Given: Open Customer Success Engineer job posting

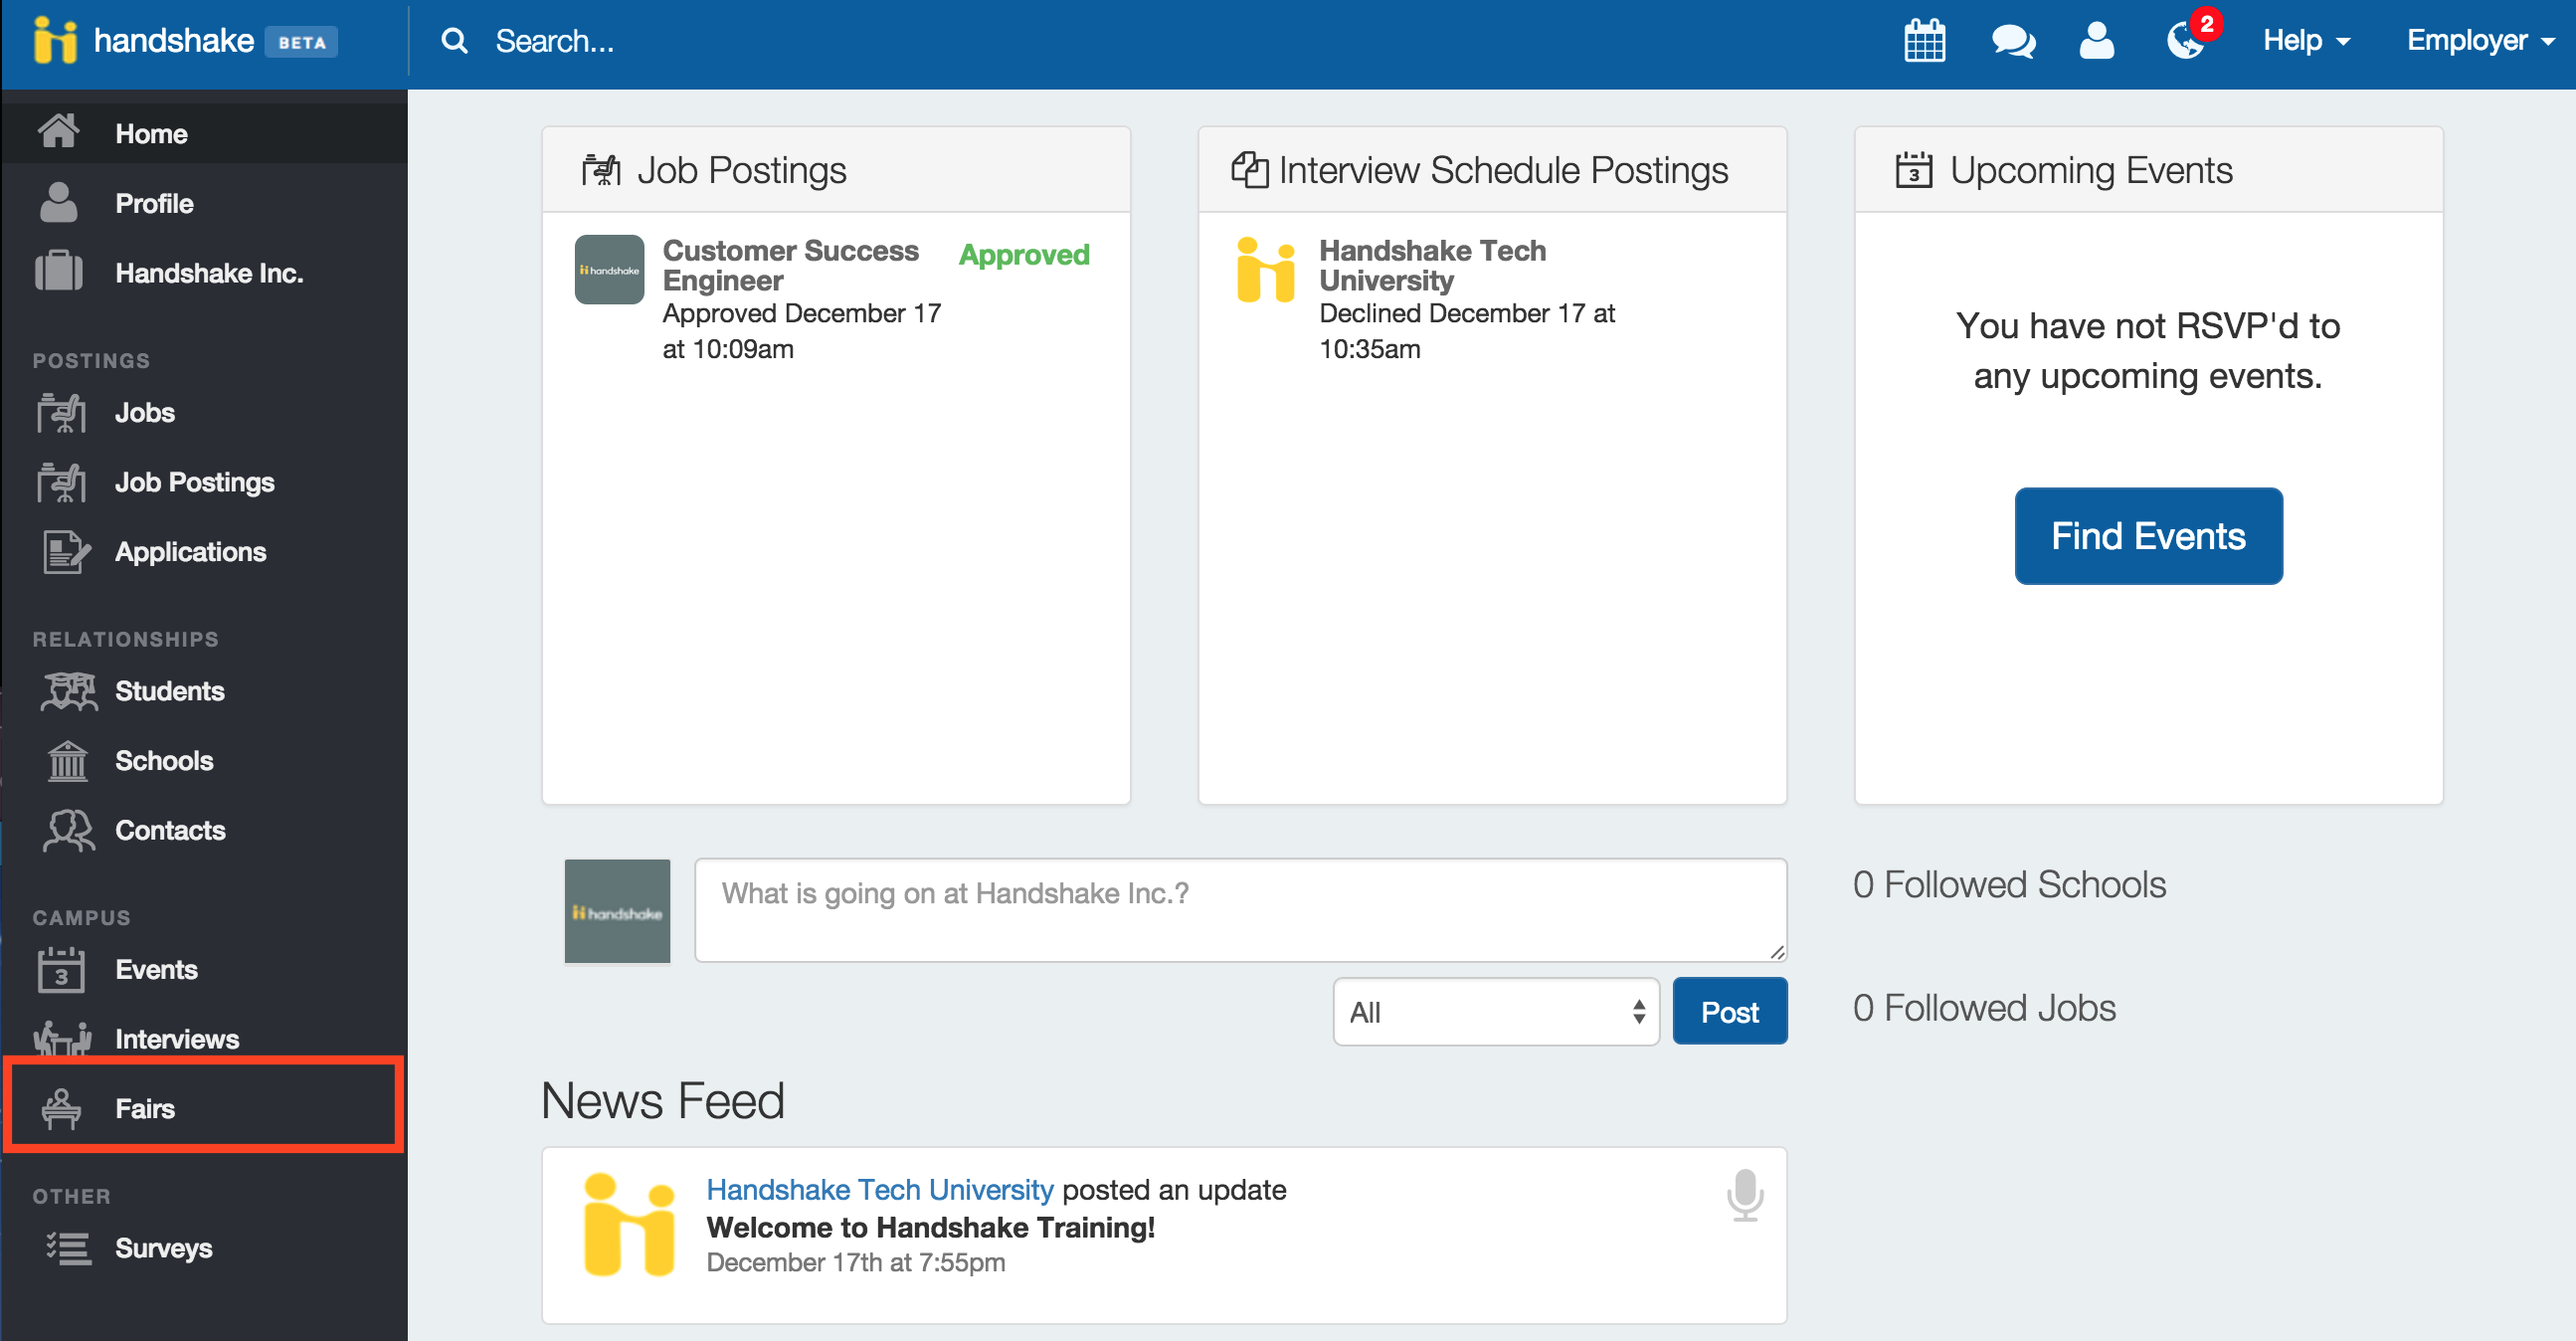Looking at the screenshot, I should [x=790, y=265].
